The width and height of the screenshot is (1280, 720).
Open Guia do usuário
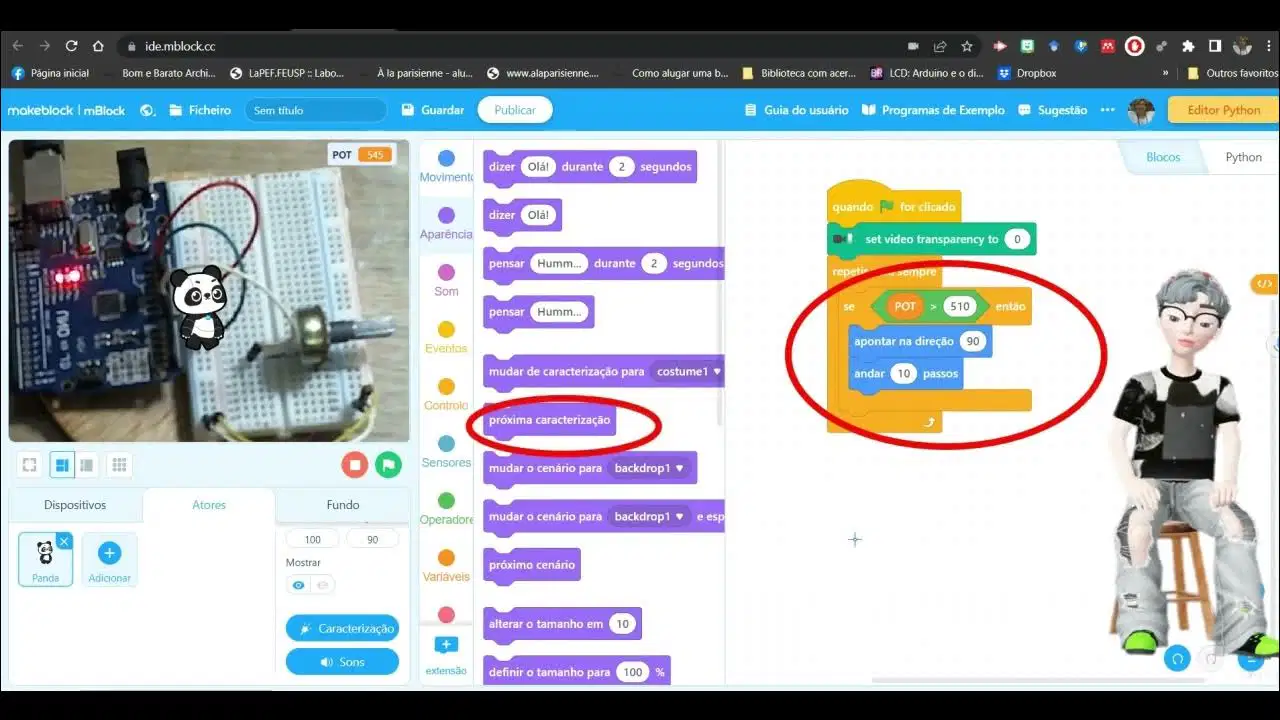(x=796, y=110)
